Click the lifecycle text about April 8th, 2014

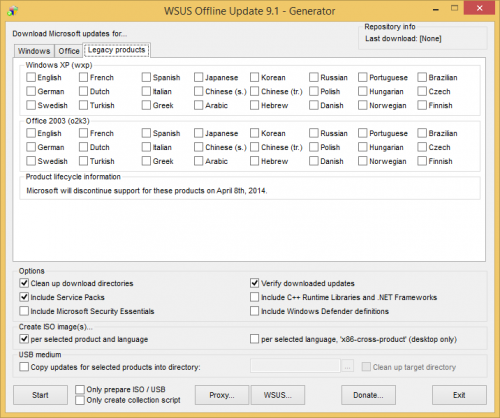[147, 191]
